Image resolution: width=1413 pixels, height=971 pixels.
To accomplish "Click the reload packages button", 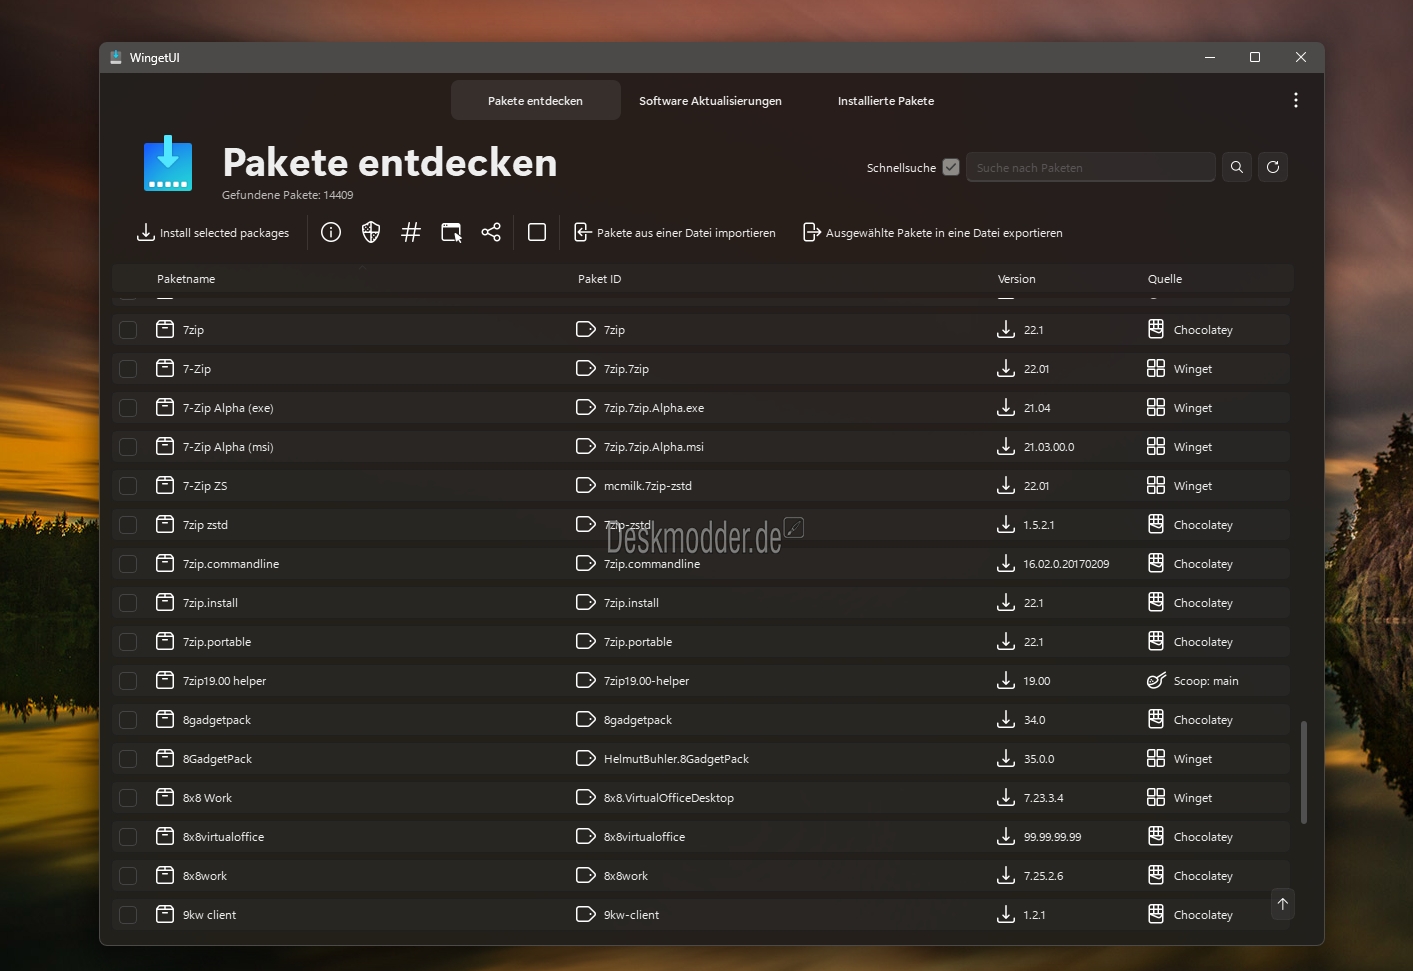I will tap(1273, 167).
